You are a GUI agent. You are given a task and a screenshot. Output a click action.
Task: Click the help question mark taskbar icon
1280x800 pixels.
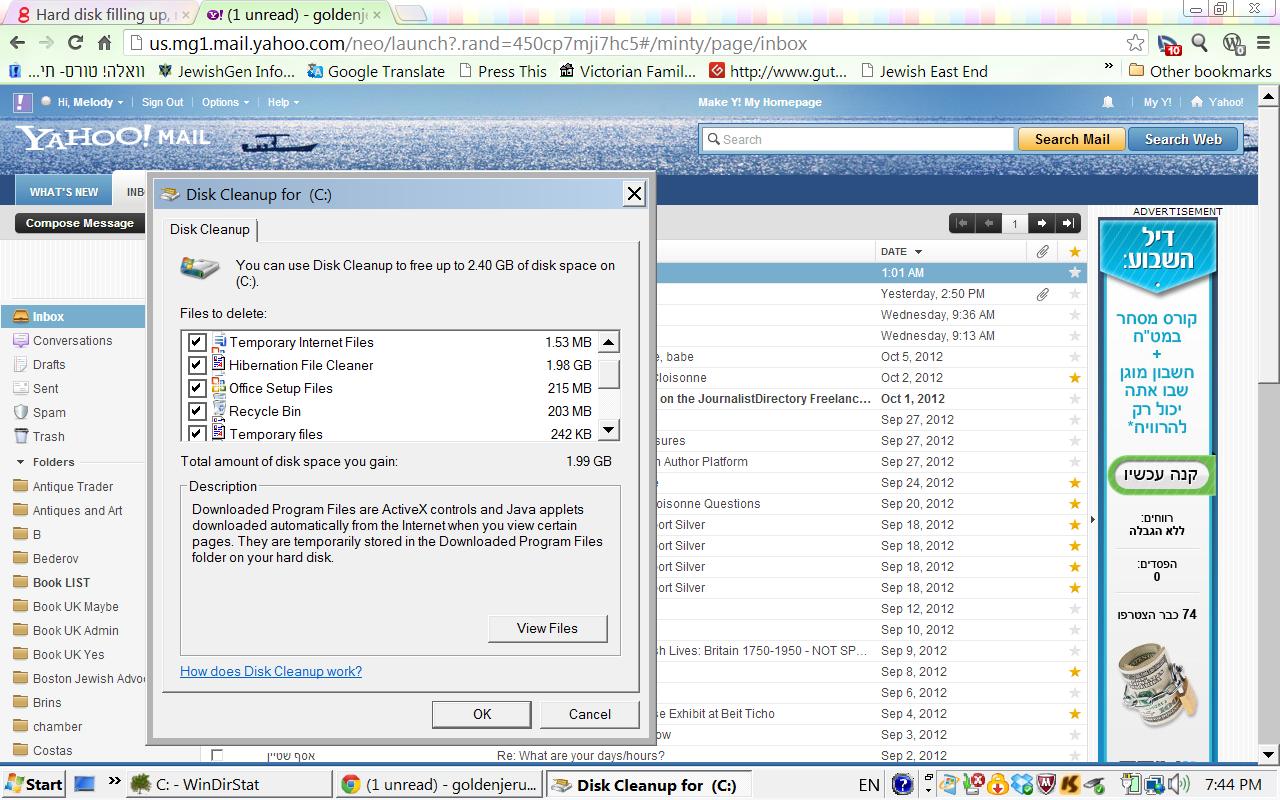point(901,784)
